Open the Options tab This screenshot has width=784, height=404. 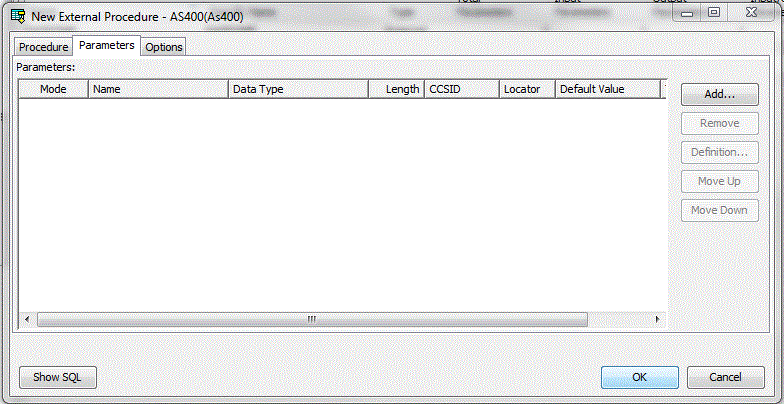[x=164, y=47]
